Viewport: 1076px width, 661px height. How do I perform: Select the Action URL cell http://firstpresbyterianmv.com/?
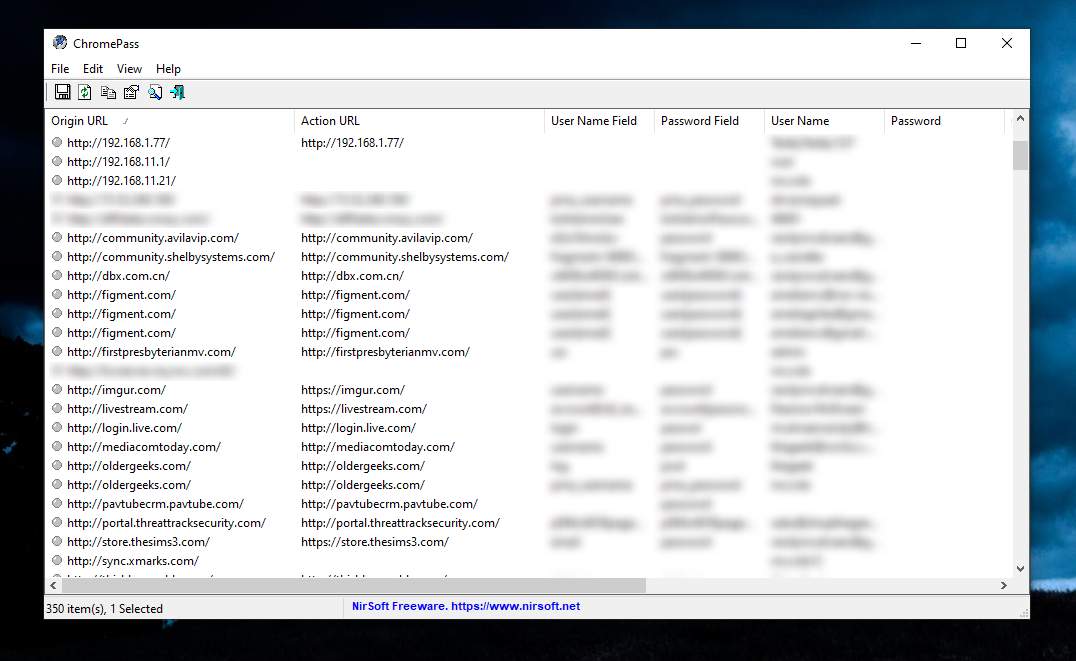[385, 351]
